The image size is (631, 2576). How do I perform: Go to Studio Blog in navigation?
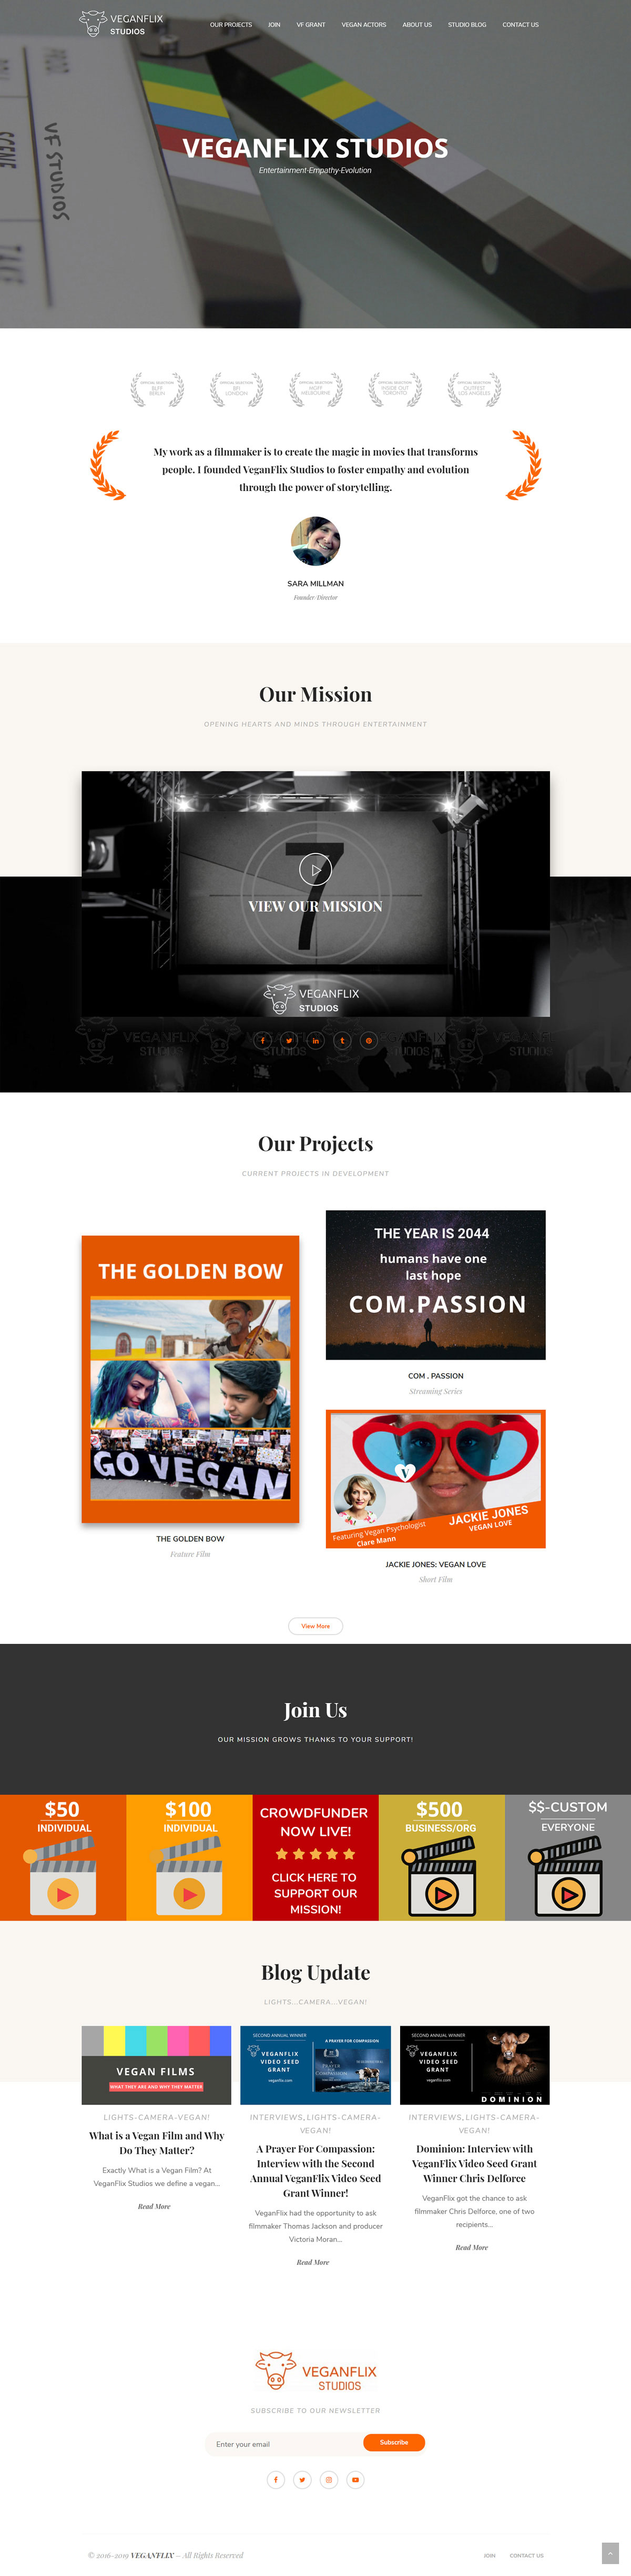(x=467, y=25)
